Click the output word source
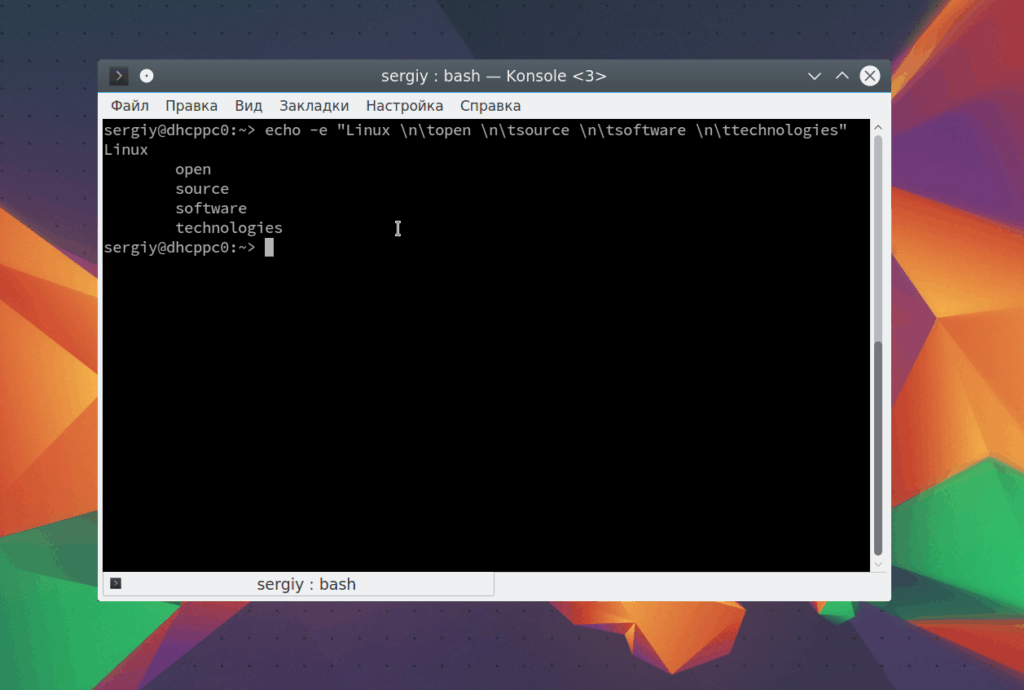Viewport: 1024px width, 690px height. [202, 189]
